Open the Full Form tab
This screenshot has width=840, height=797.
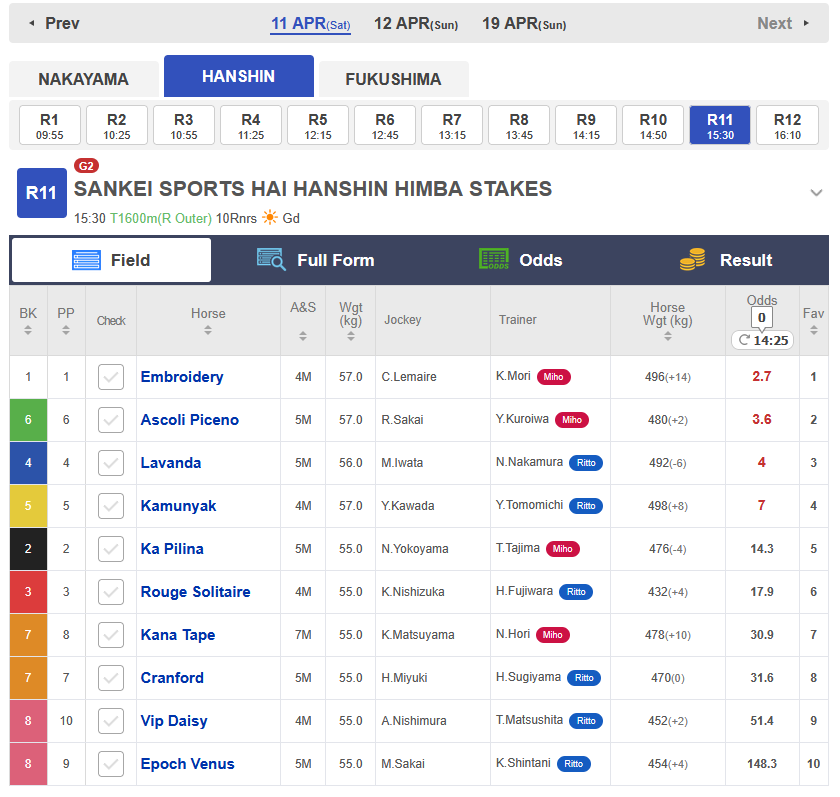tap(316, 260)
